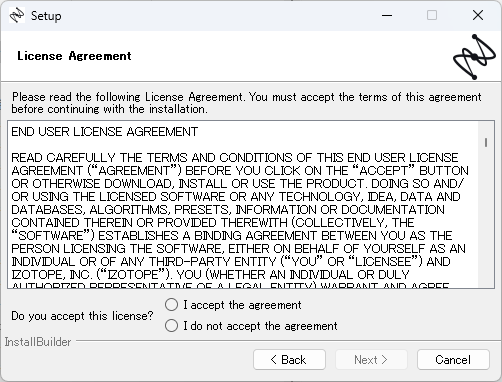Click the Next button
The height and width of the screenshot is (382, 502).
pyautogui.click(x=371, y=360)
